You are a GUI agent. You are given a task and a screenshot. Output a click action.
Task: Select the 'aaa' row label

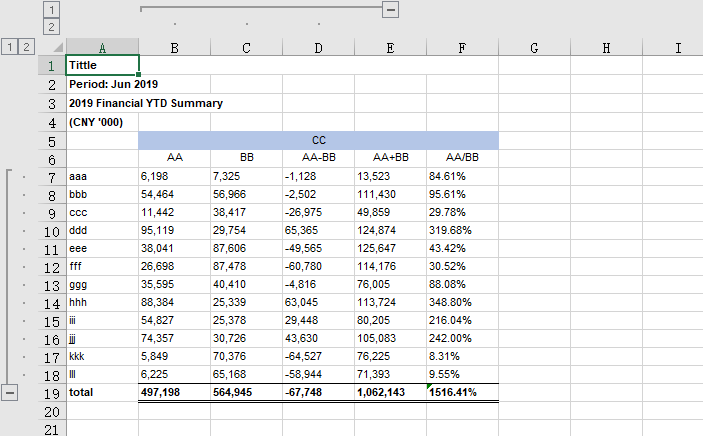pos(102,177)
